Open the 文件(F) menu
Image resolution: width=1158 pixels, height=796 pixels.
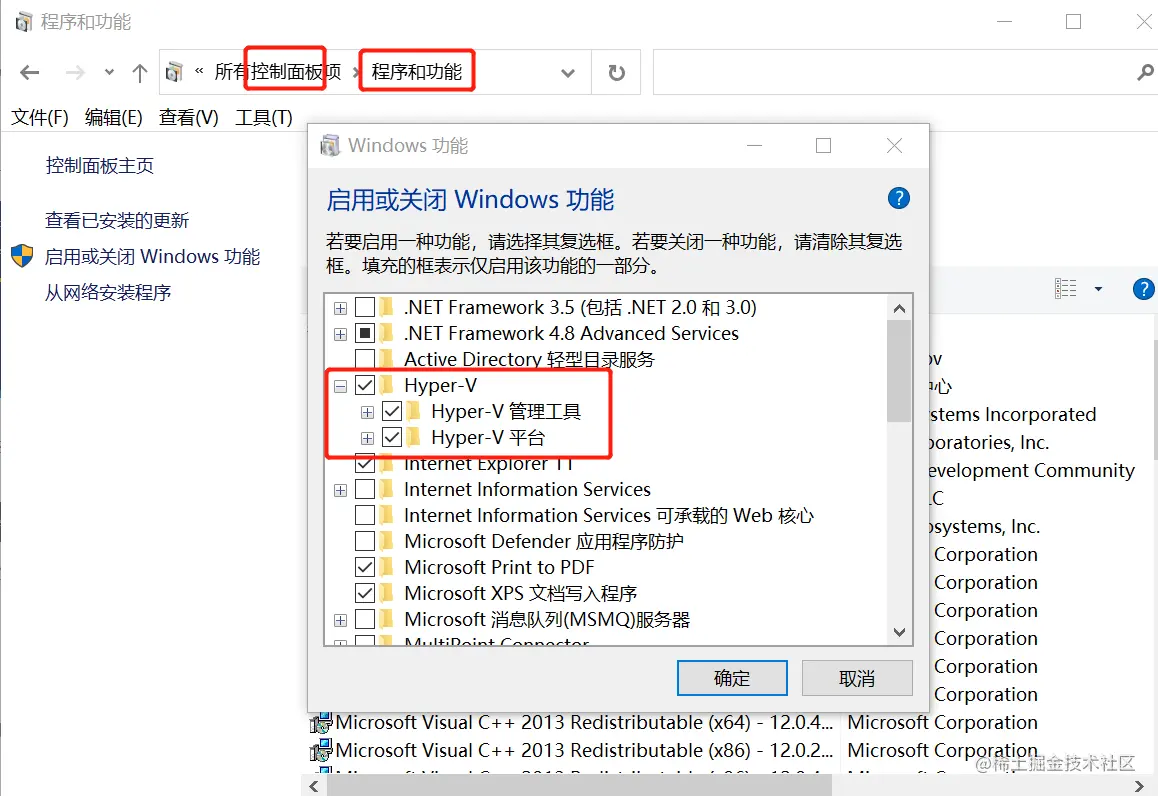pyautogui.click(x=40, y=117)
